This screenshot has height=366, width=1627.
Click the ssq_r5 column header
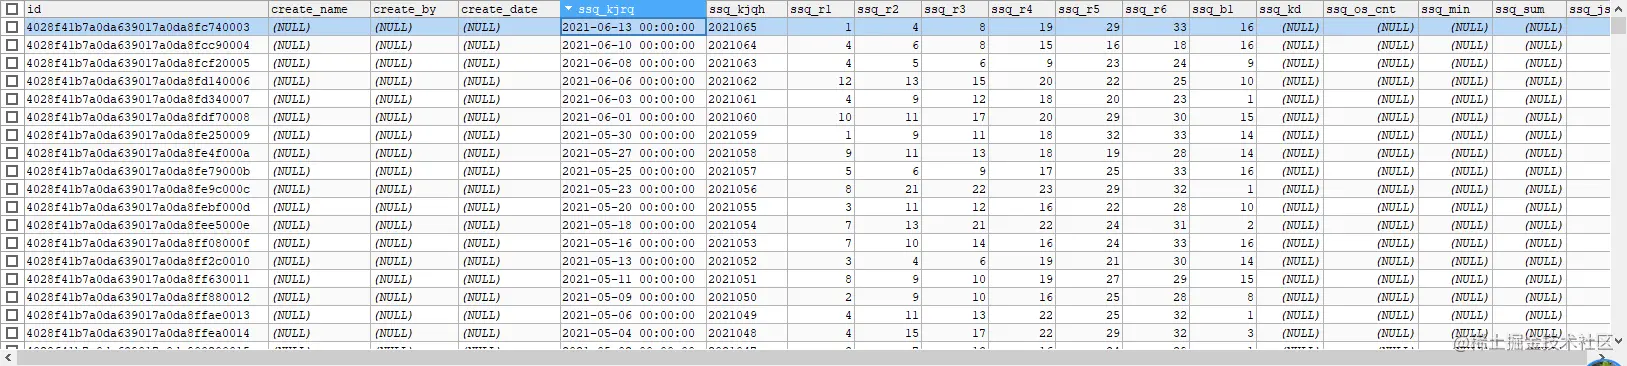point(1088,9)
